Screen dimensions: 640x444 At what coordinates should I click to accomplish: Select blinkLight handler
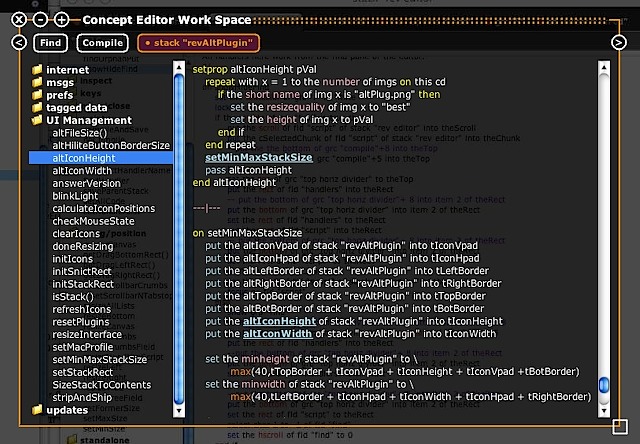[x=75, y=196]
